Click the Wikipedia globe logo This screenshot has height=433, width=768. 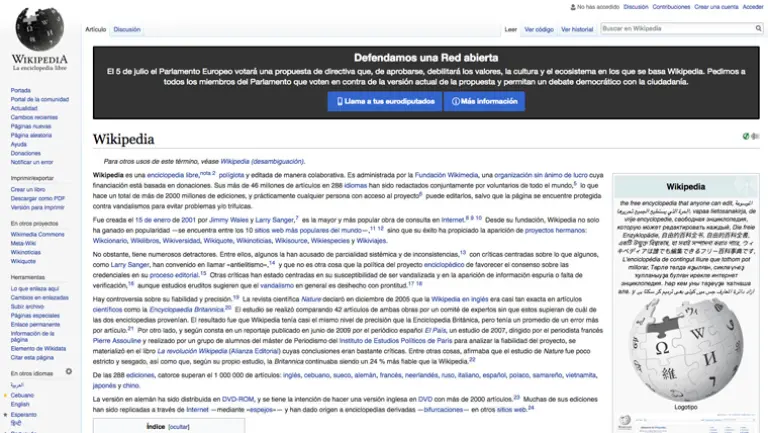click(x=38, y=32)
